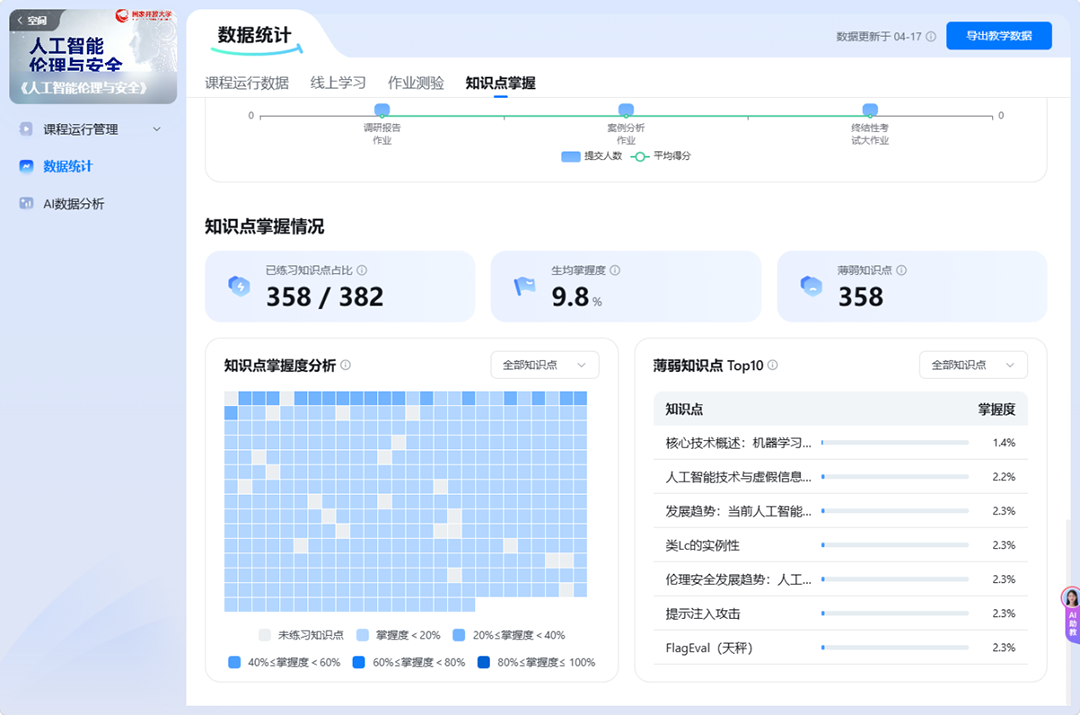The height and width of the screenshot is (715, 1080).
Task: Switch to 线上学习 tab
Action: point(338,83)
